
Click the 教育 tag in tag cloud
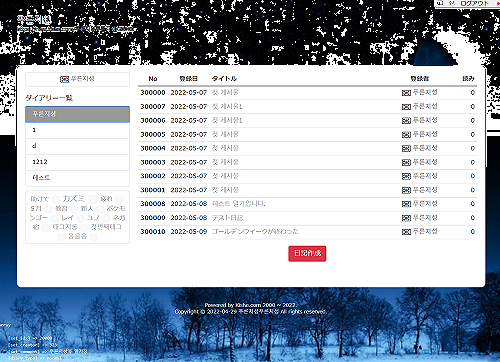click(x=61, y=209)
